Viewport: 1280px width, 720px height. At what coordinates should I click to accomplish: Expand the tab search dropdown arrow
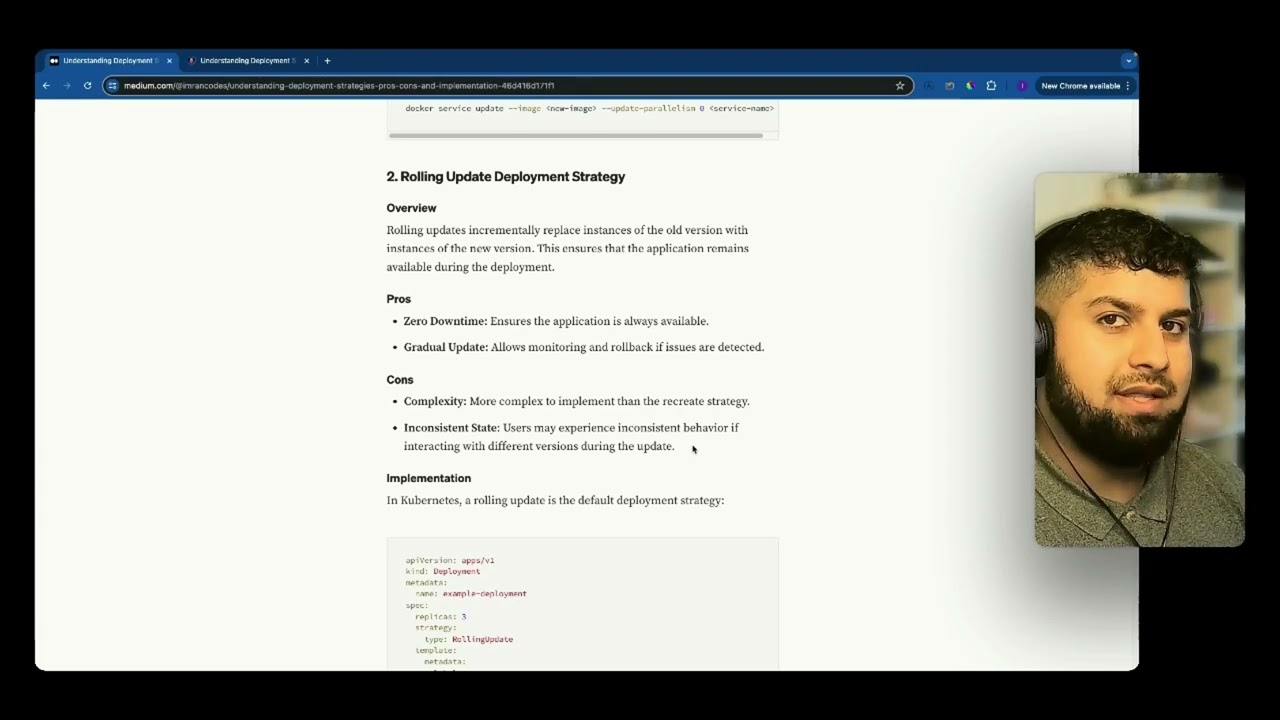1128,61
